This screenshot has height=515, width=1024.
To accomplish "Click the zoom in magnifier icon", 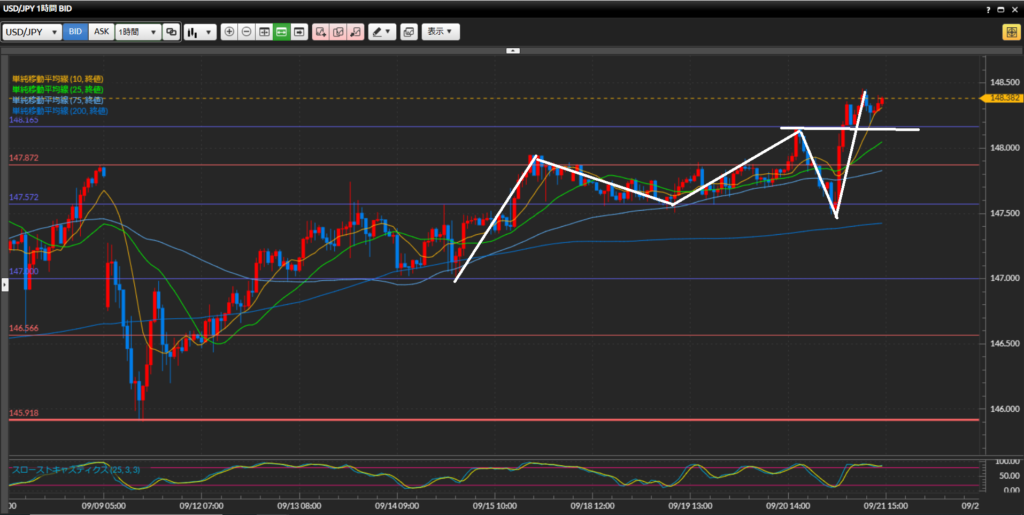I will click(230, 32).
